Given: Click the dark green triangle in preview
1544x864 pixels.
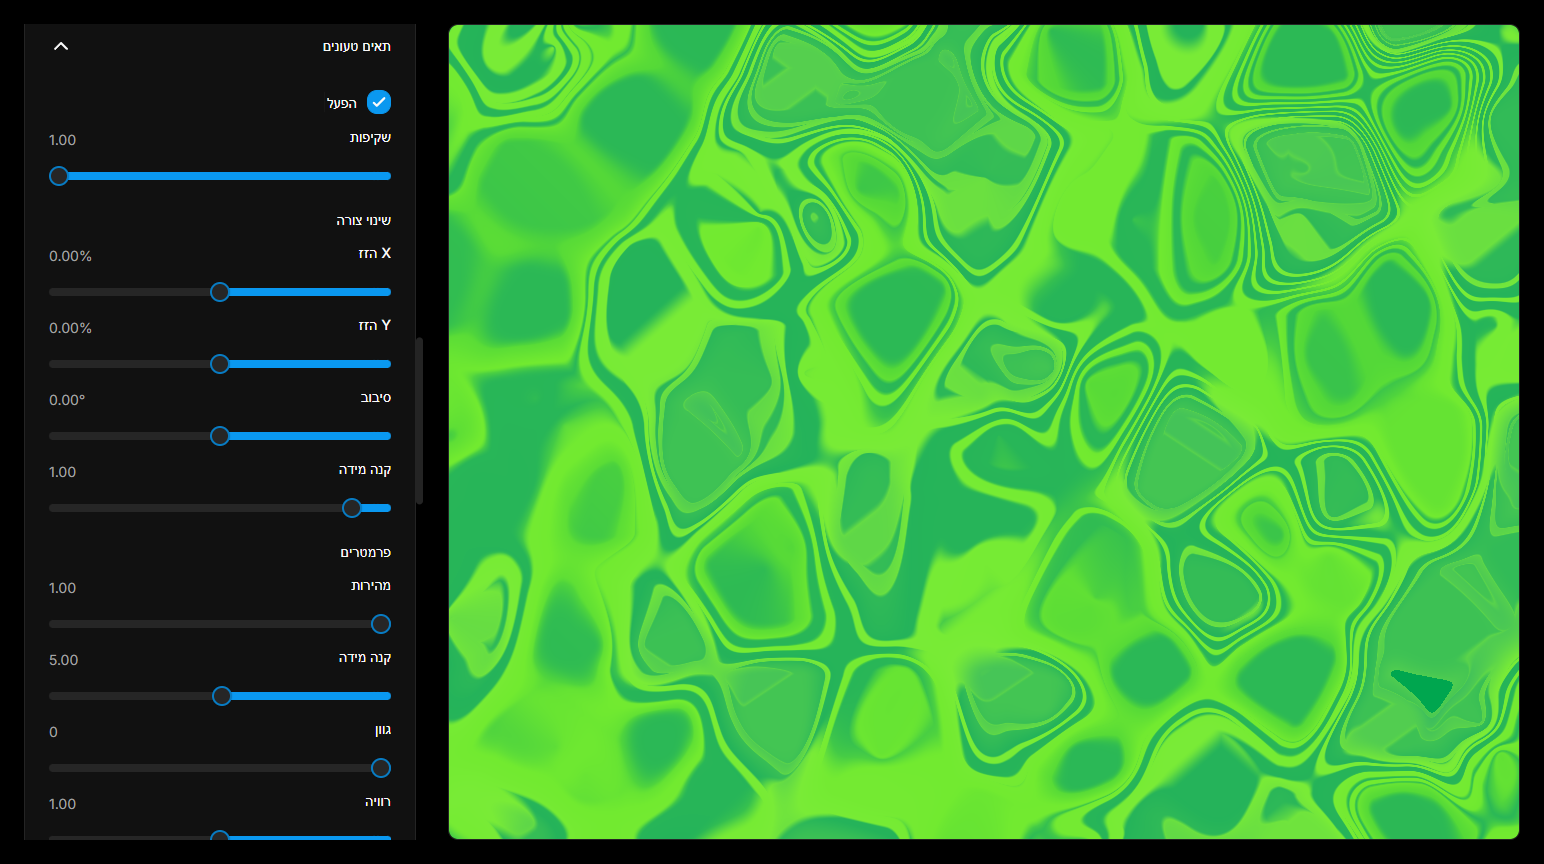Looking at the screenshot, I should [1426, 688].
